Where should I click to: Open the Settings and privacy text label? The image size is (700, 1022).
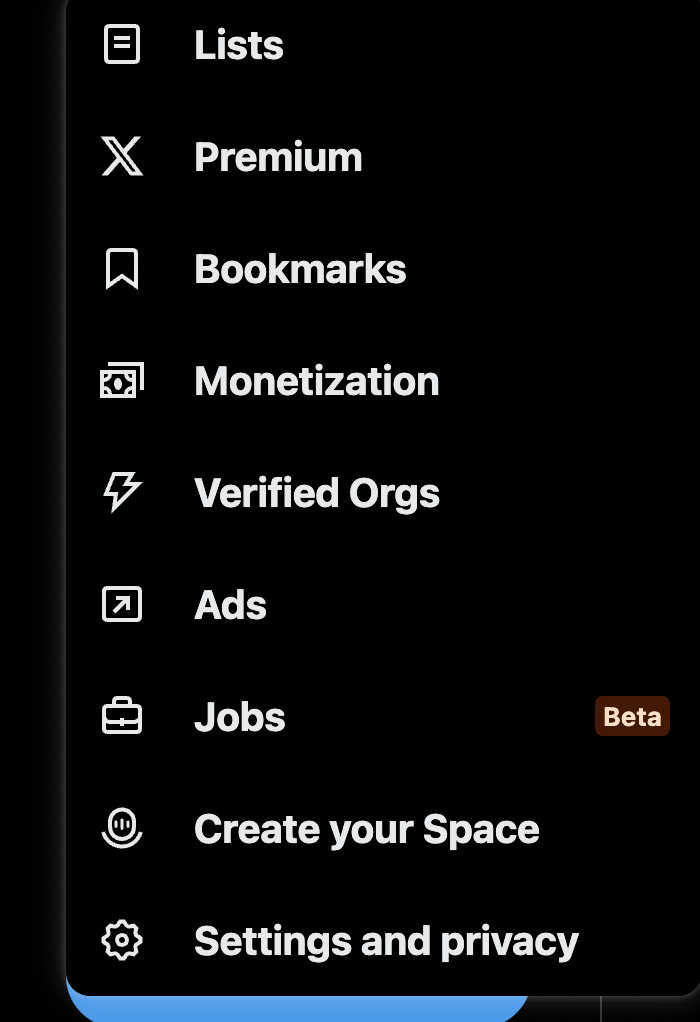tap(386, 941)
